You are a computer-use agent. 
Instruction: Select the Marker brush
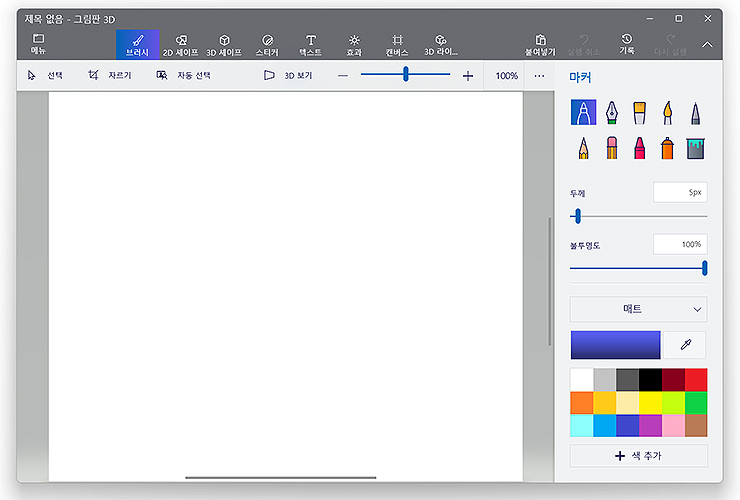[583, 112]
